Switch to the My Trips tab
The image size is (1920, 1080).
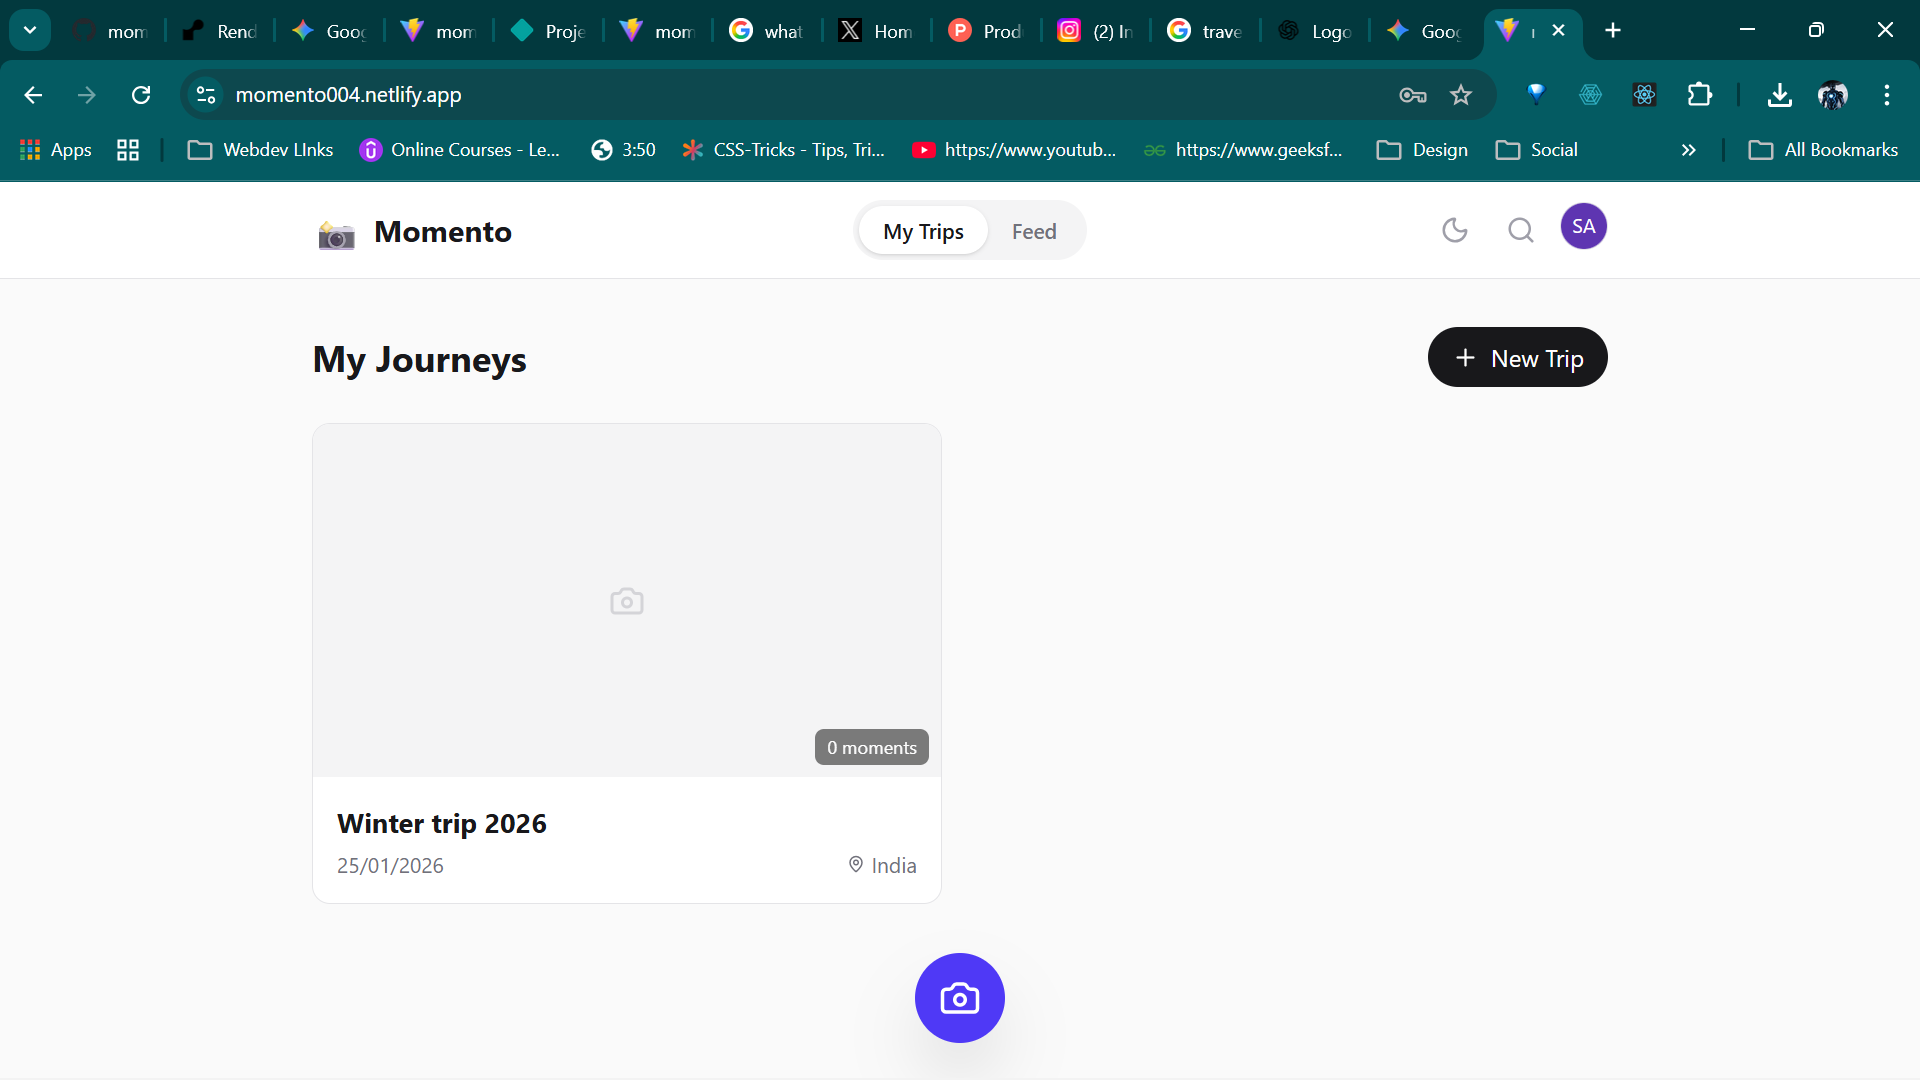point(921,230)
